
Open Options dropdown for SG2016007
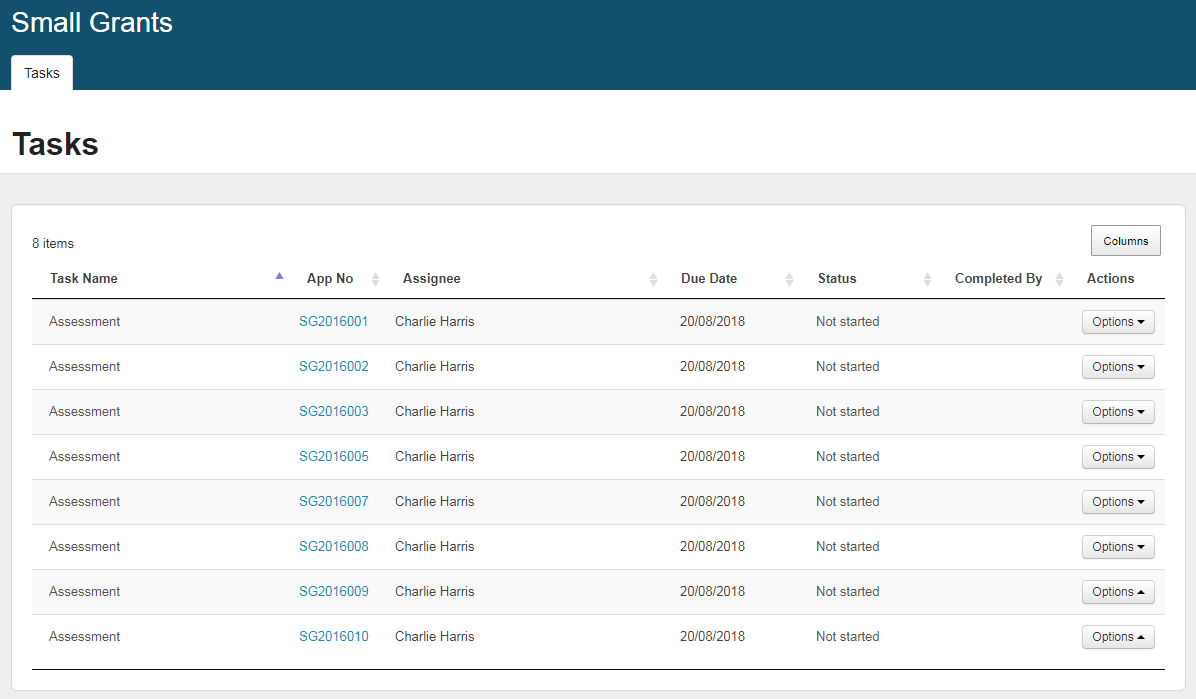click(x=1118, y=502)
